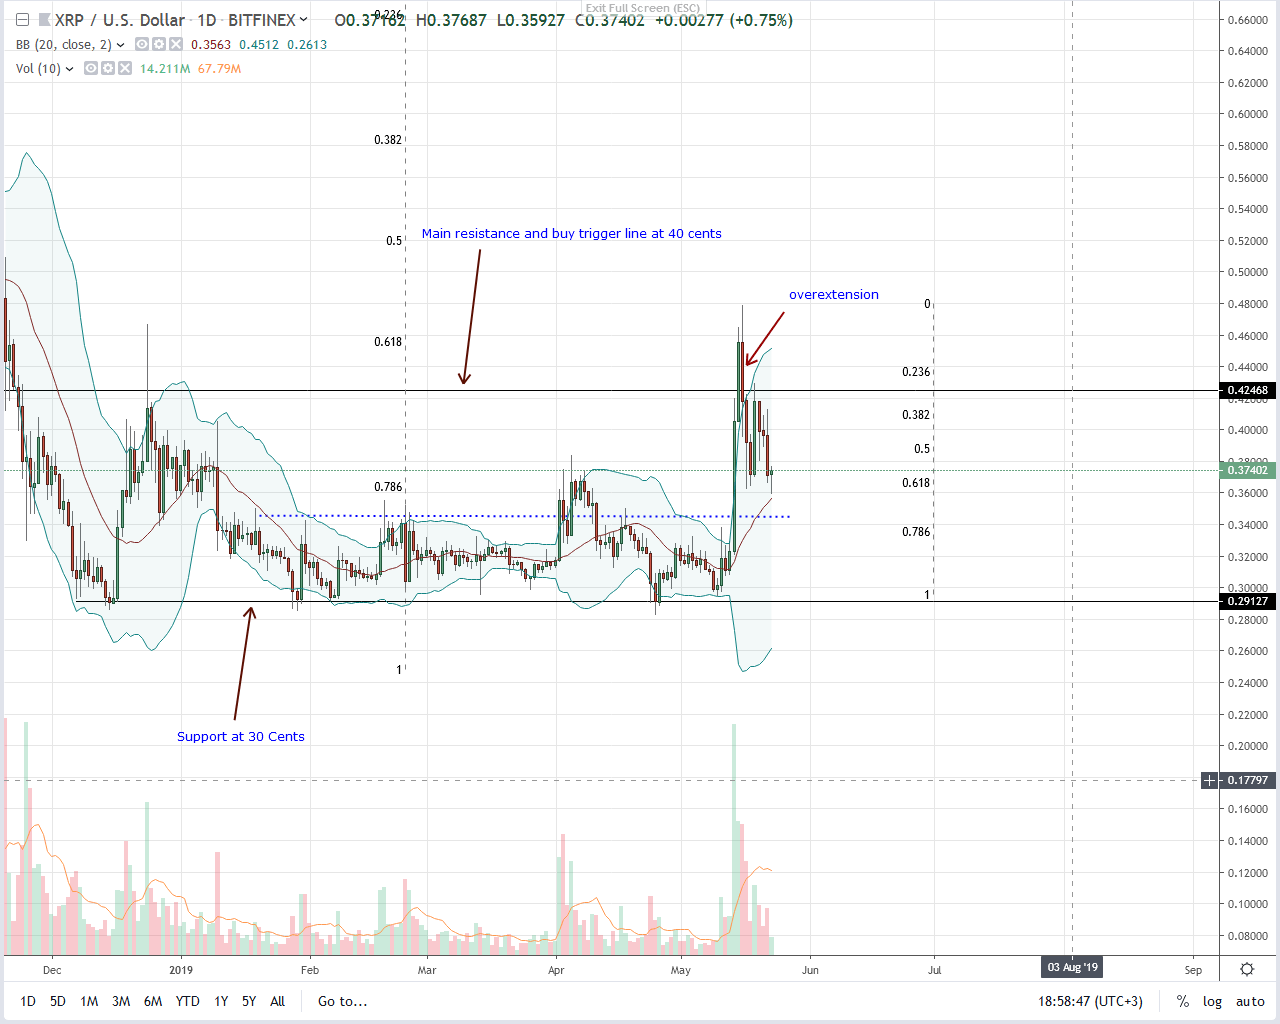Remove the Volume indicator

[125, 69]
